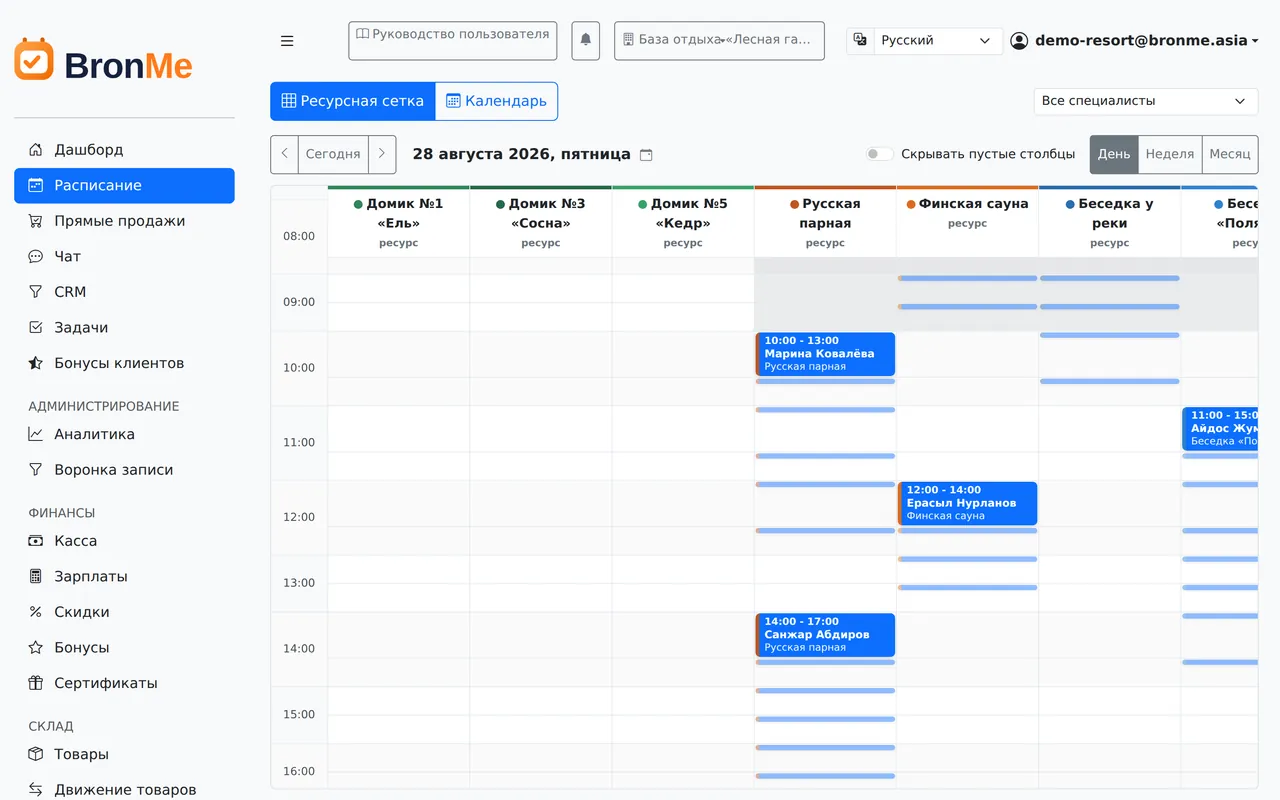The height and width of the screenshot is (800, 1280).
Task: Open Зарплаты calculator item
Action: point(124,576)
